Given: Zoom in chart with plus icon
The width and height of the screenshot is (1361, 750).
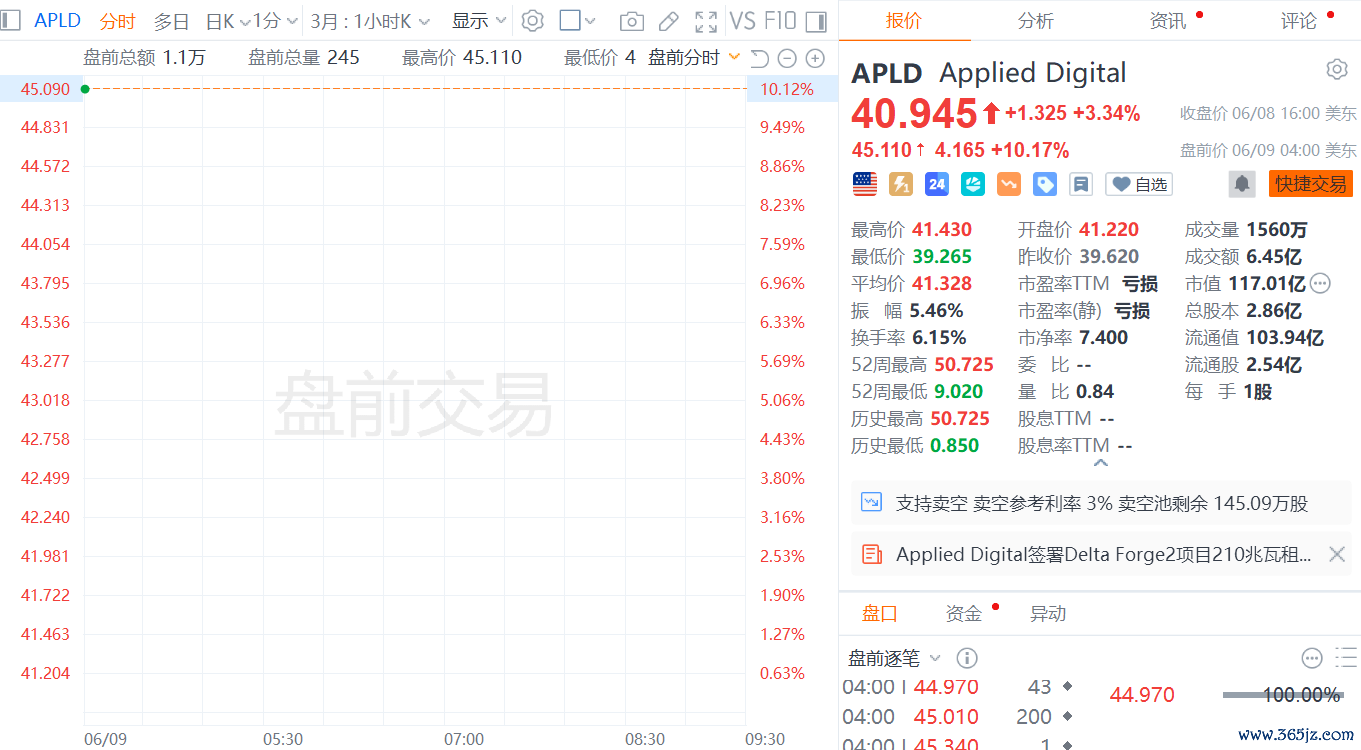Looking at the screenshot, I should [x=815, y=58].
